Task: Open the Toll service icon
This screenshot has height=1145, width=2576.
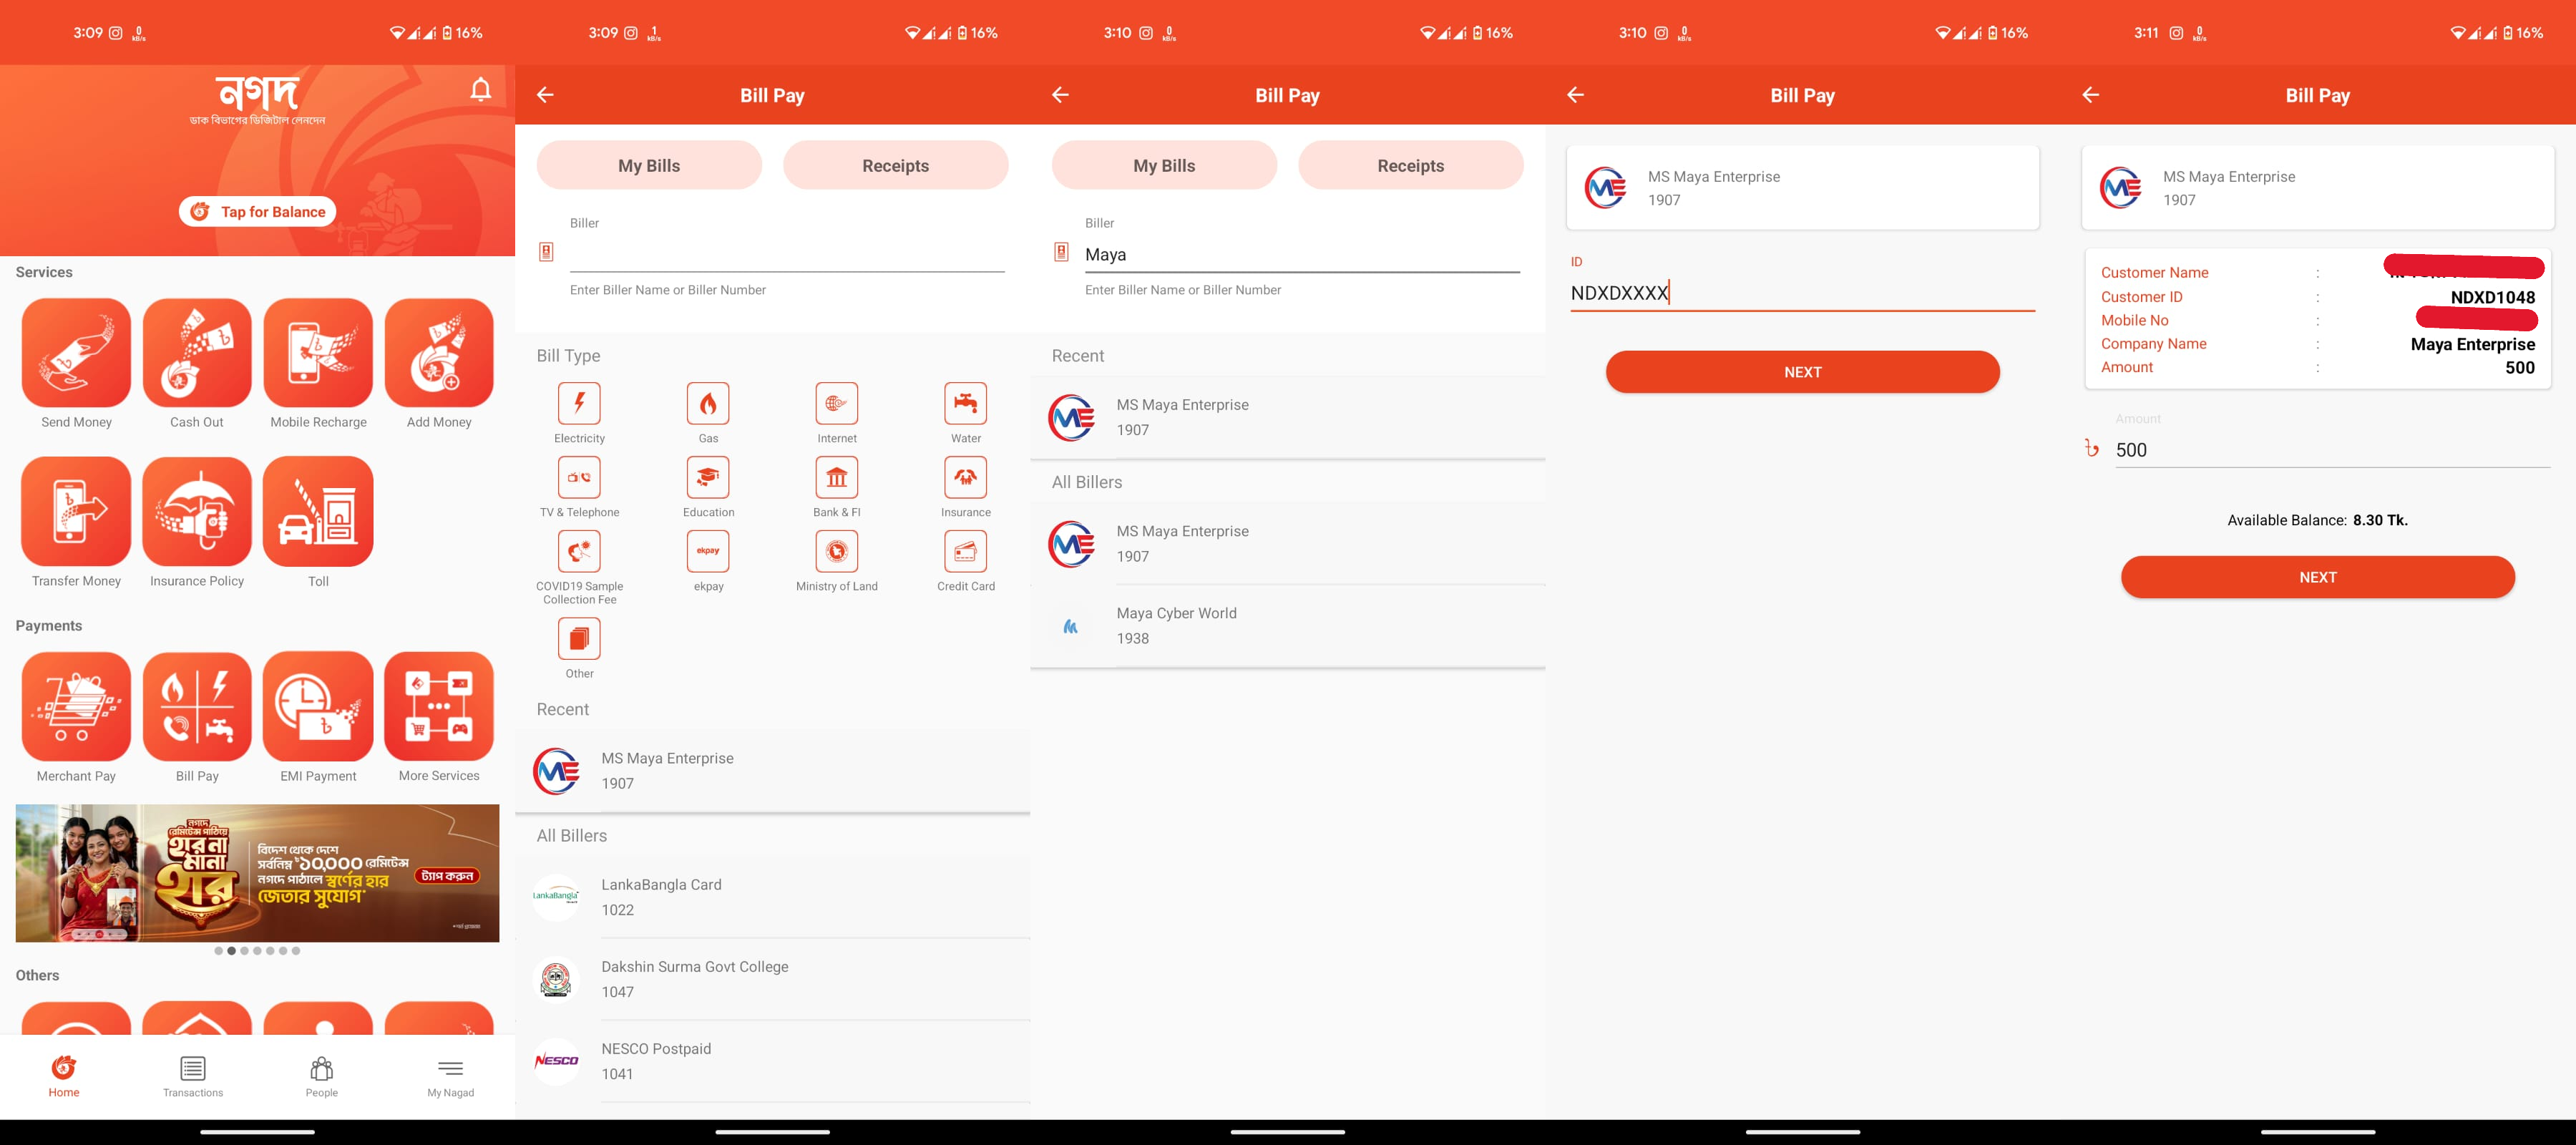Action: [x=318, y=512]
